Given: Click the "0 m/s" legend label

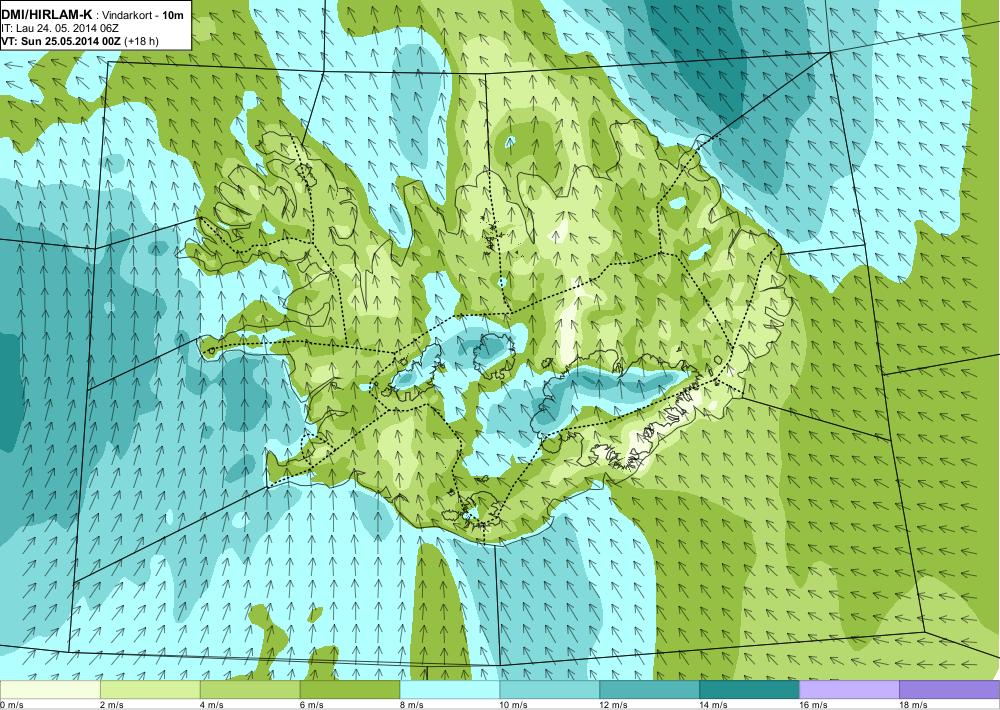Looking at the screenshot, I should (x=11, y=705).
